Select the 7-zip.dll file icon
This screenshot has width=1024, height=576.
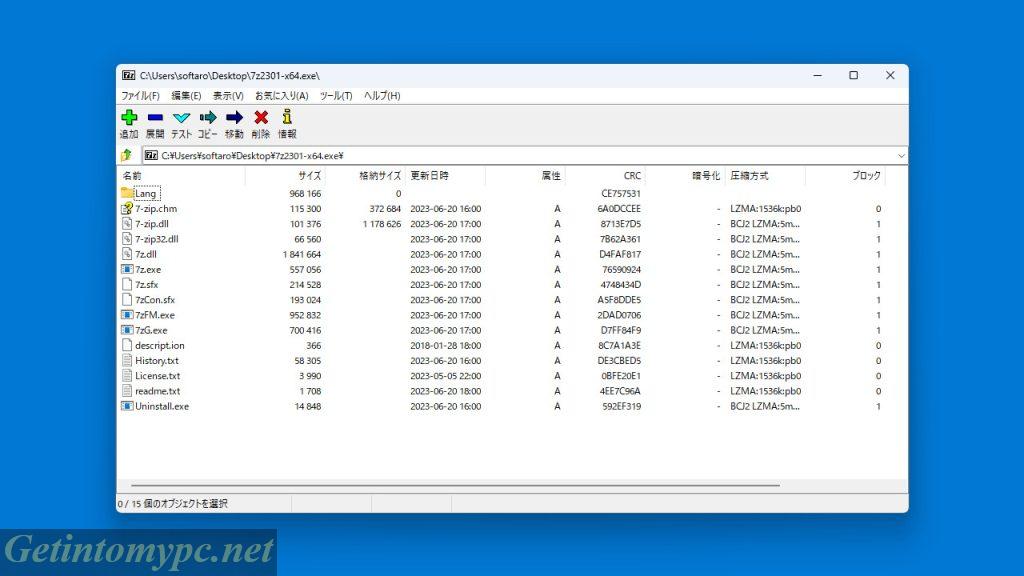[127, 223]
